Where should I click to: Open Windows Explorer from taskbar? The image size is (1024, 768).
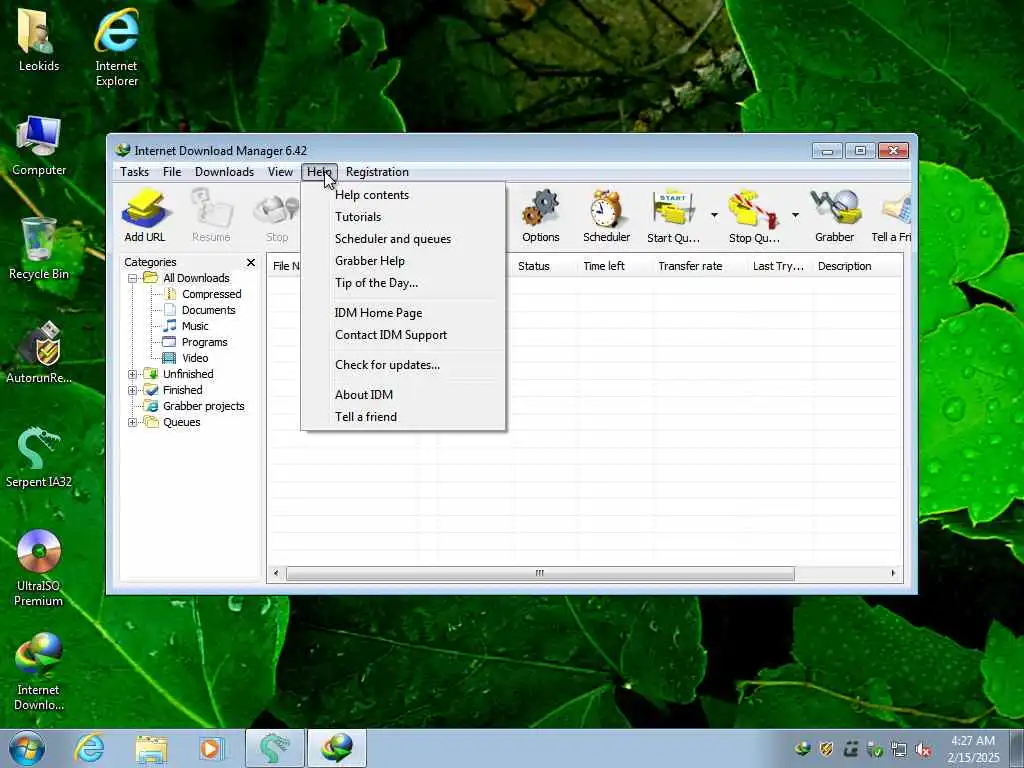151,748
